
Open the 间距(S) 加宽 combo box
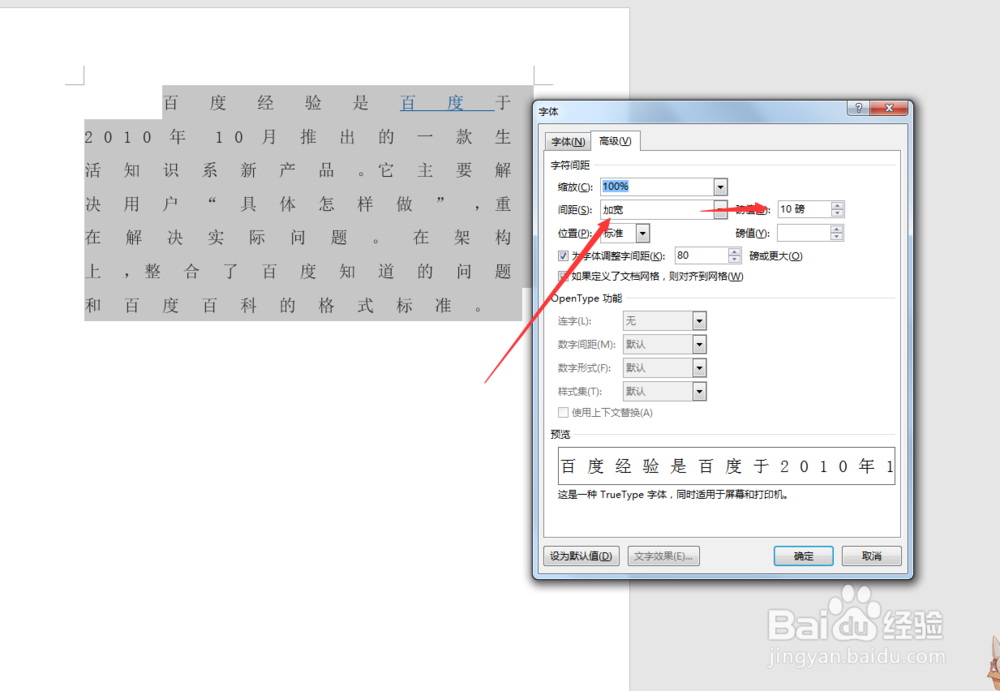(663, 209)
